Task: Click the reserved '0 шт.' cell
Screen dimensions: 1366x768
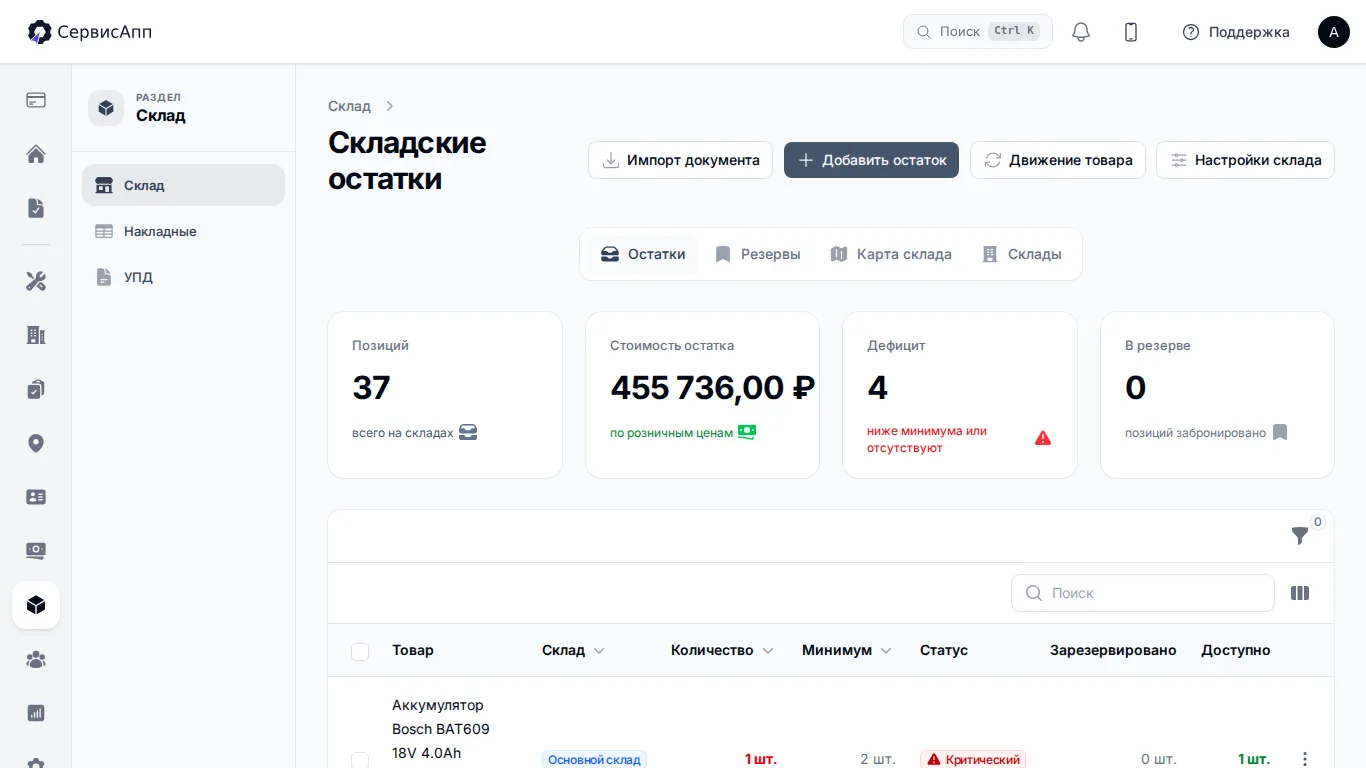Action: (x=1159, y=759)
